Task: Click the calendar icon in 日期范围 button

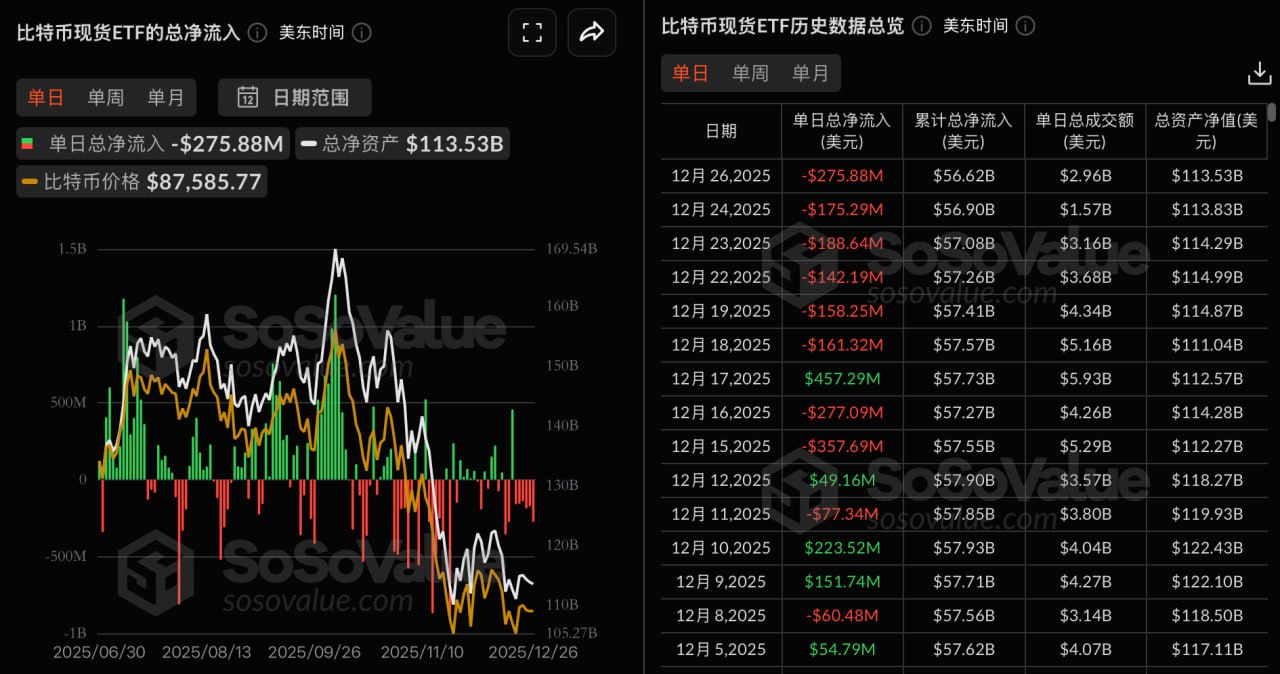Action: pos(247,97)
